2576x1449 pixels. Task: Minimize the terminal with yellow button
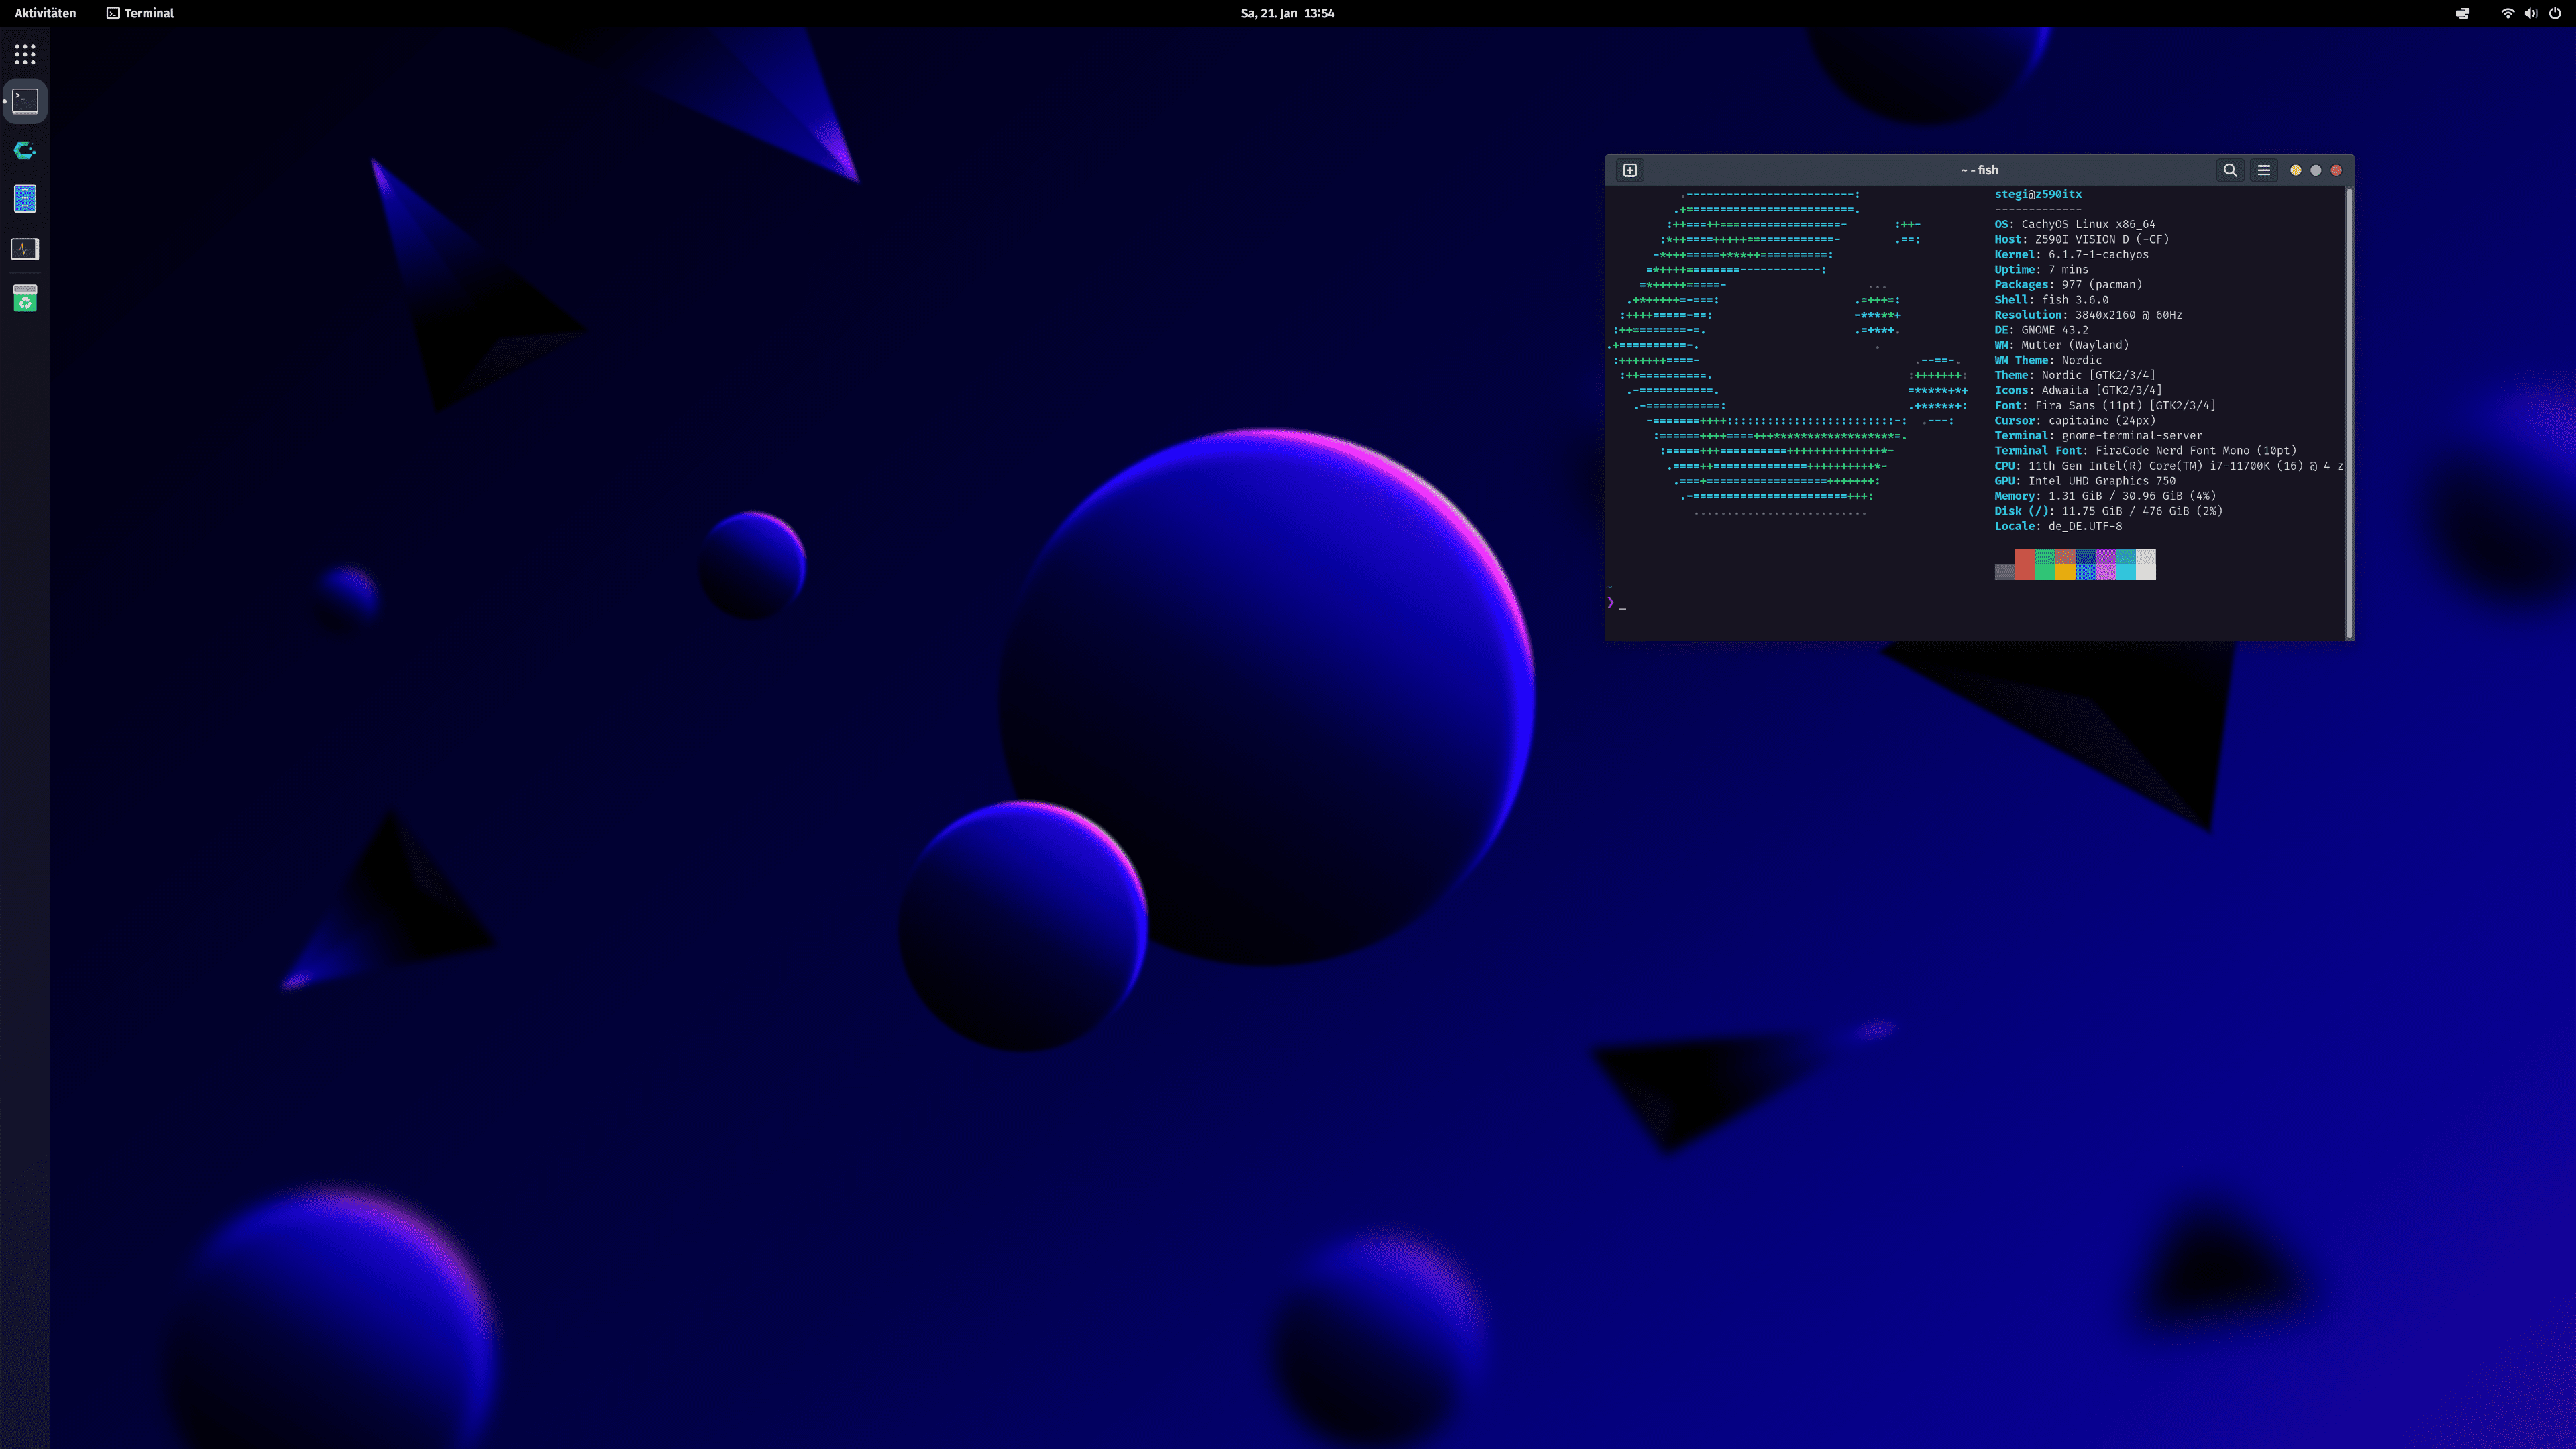click(2295, 170)
